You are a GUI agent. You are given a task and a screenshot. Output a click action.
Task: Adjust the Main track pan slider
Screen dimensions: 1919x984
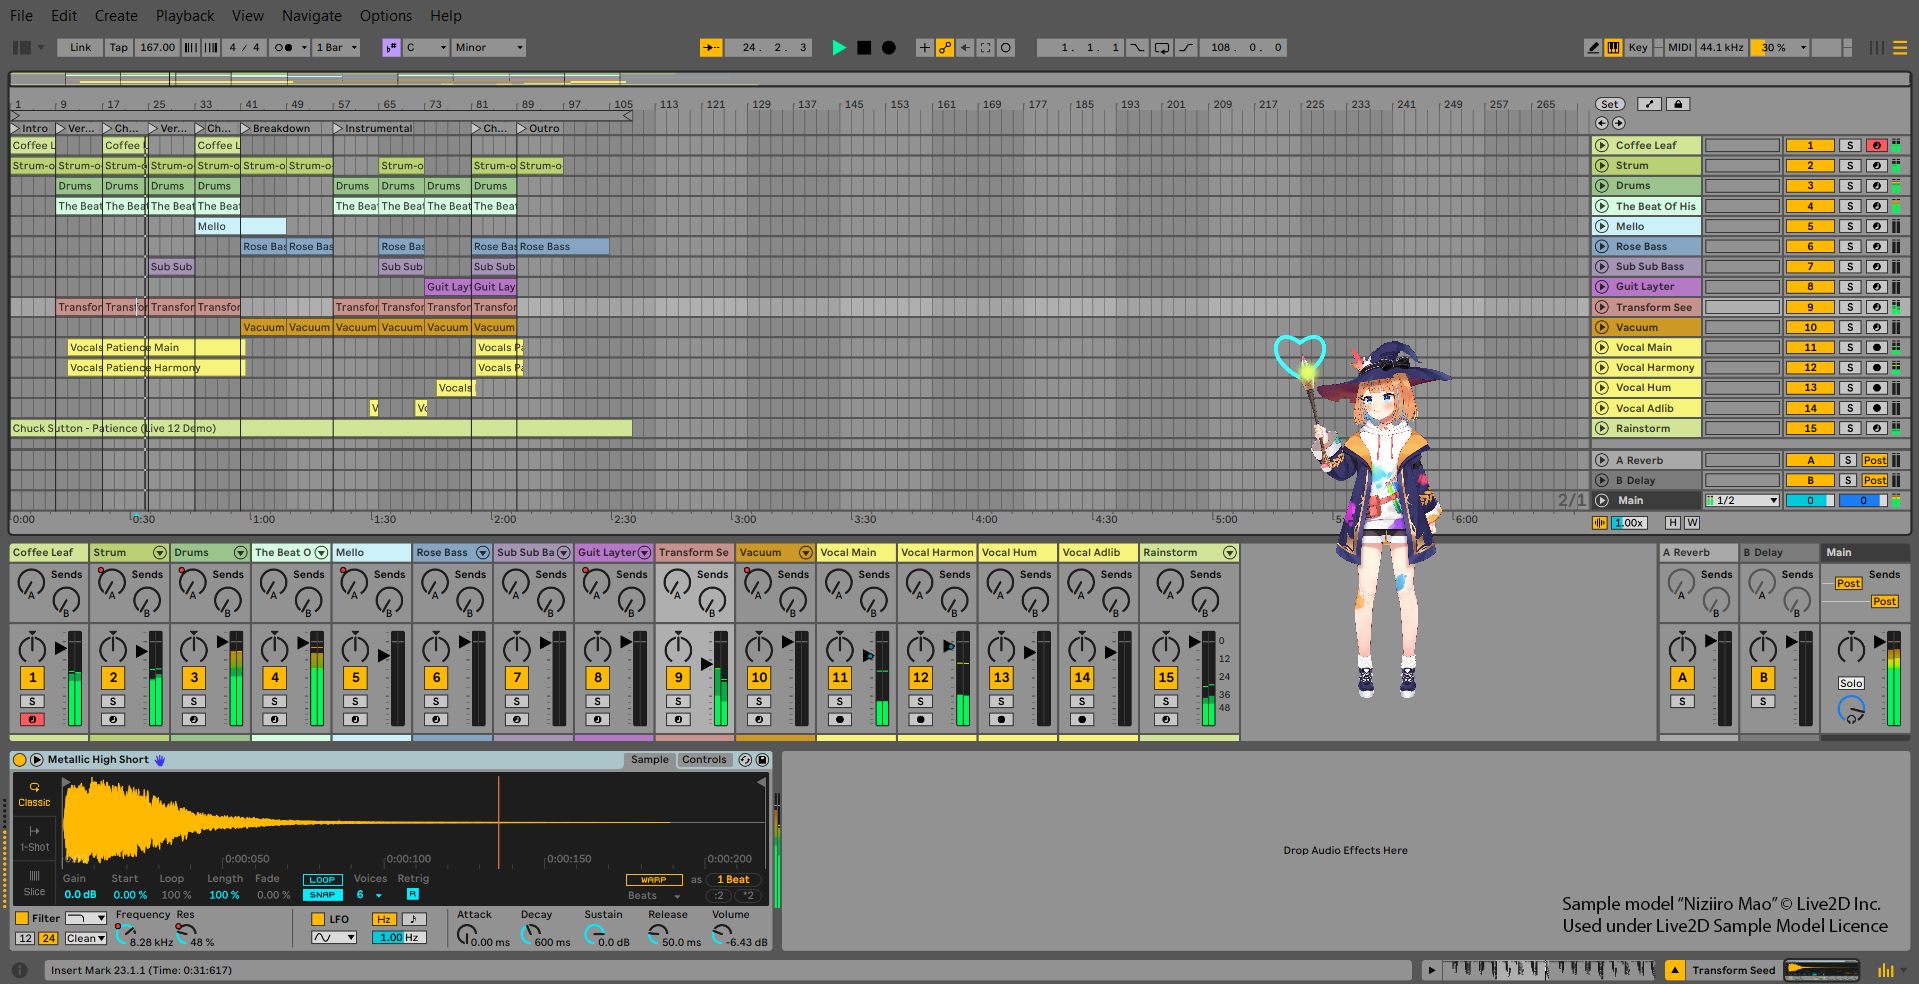pyautogui.click(x=1863, y=500)
